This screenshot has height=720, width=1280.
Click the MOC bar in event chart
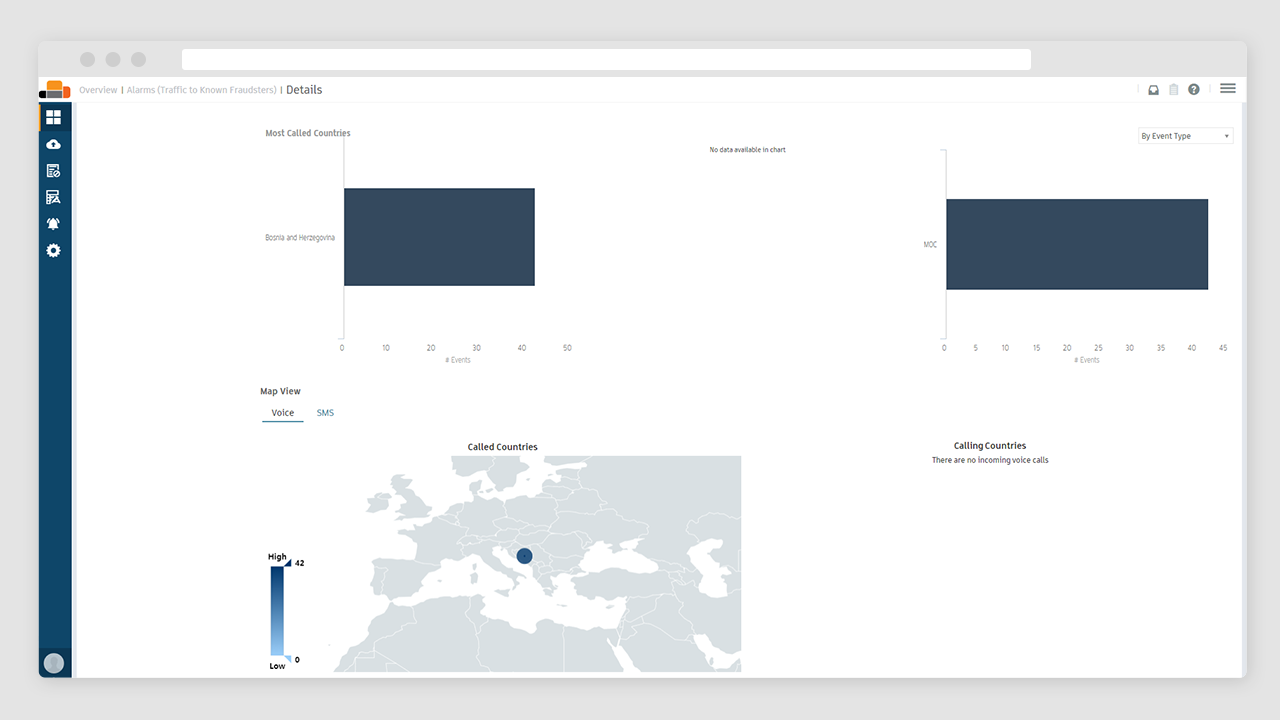point(1077,244)
